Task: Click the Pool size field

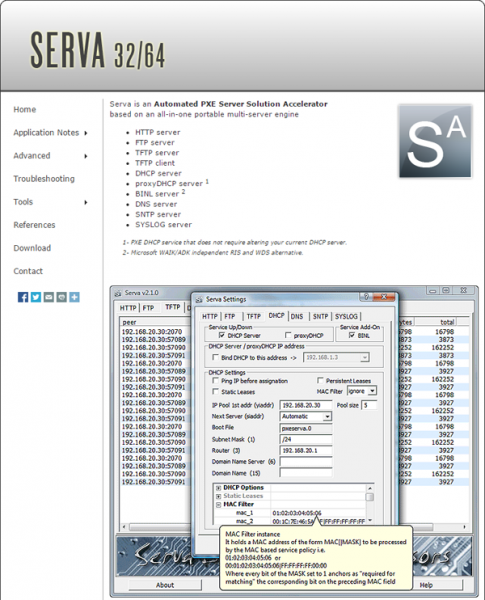Action: tap(369, 405)
